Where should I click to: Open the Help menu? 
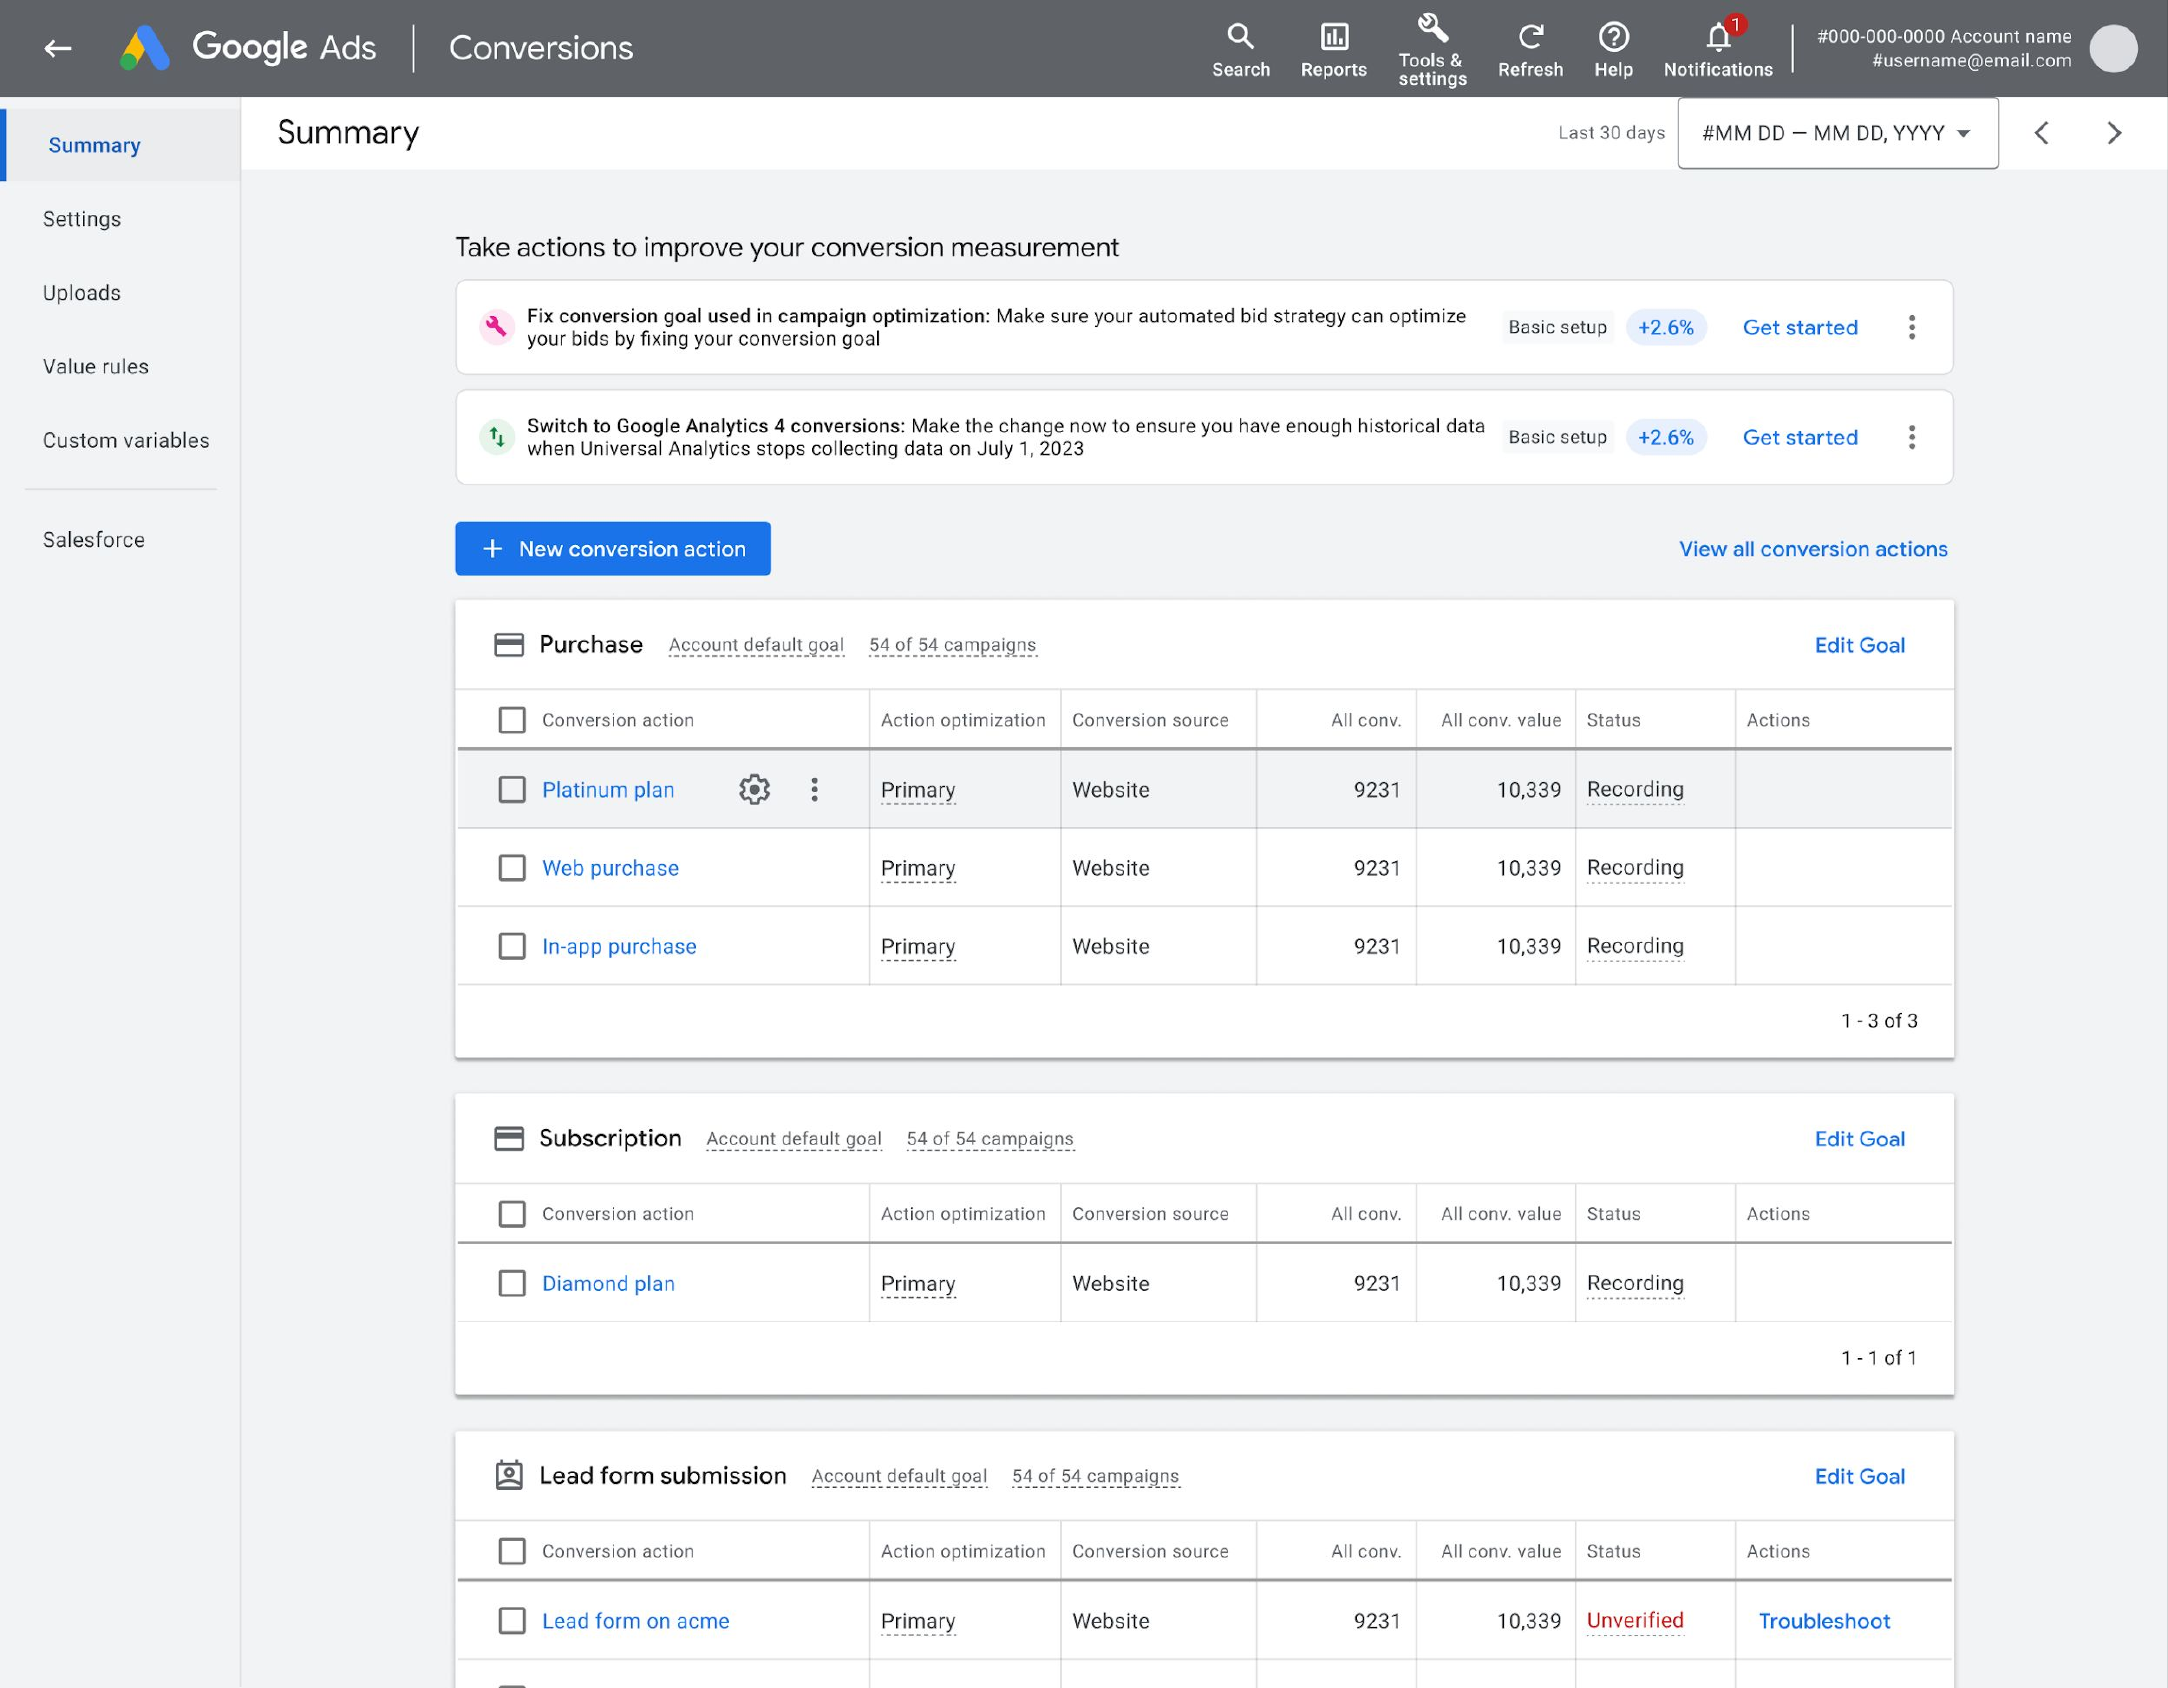[x=1613, y=49]
